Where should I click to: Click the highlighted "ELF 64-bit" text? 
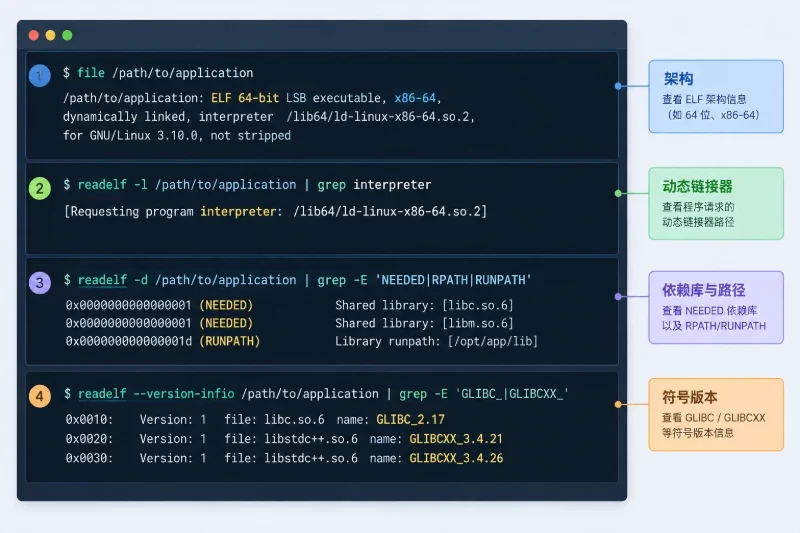[245, 98]
